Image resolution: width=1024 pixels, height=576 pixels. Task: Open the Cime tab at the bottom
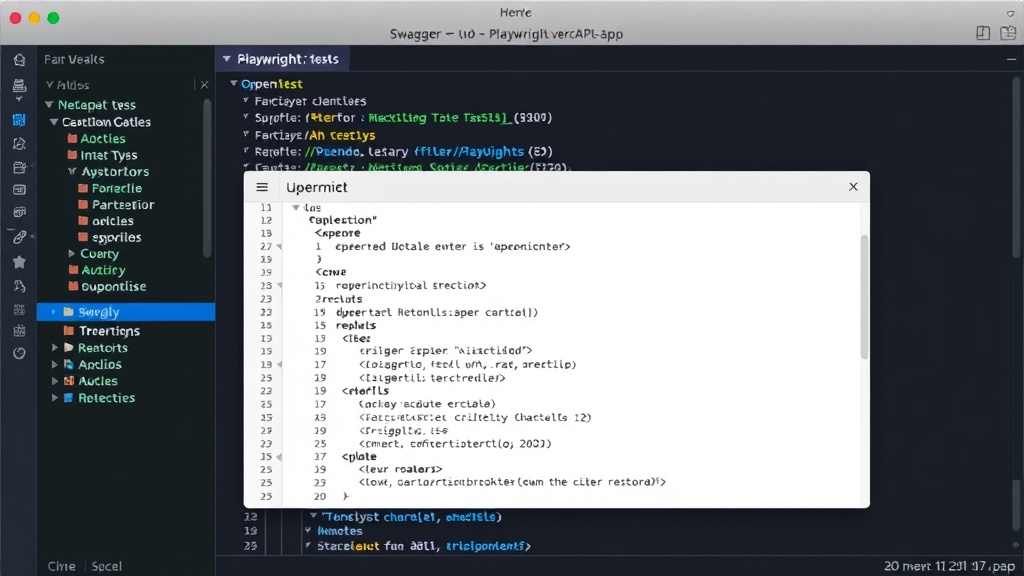[x=61, y=566]
